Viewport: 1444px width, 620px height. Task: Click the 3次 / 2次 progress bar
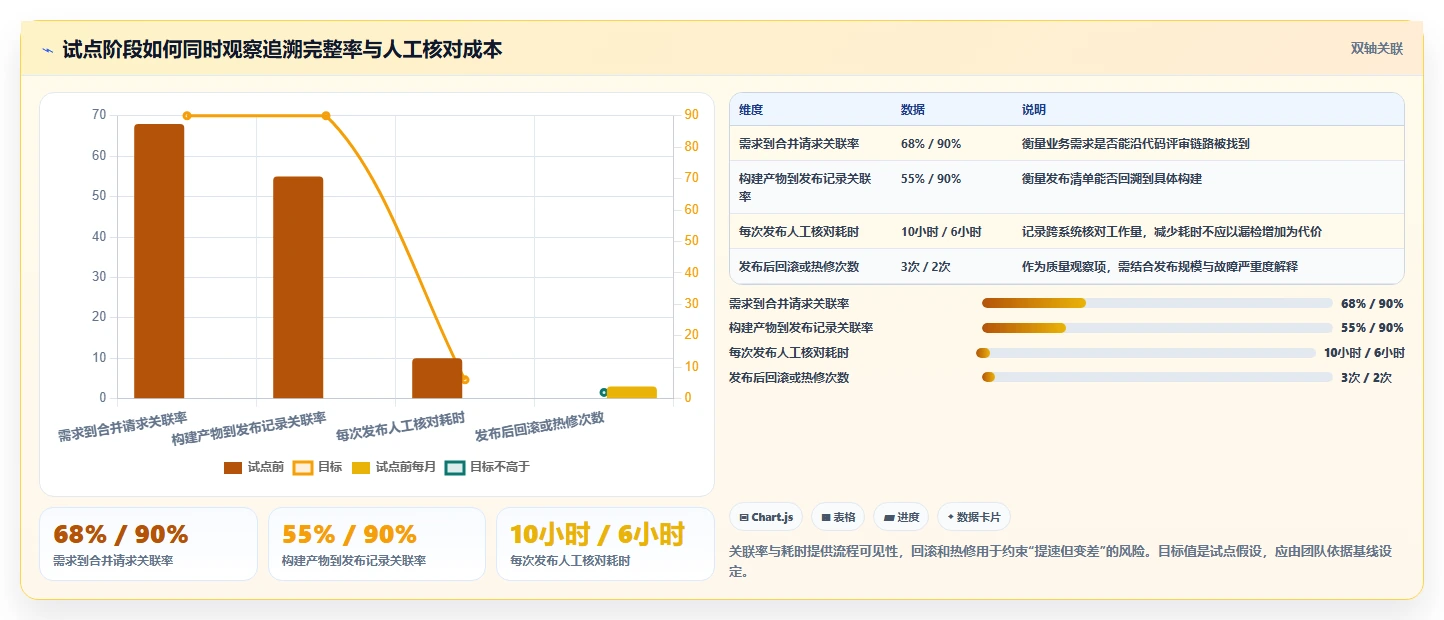point(1157,377)
